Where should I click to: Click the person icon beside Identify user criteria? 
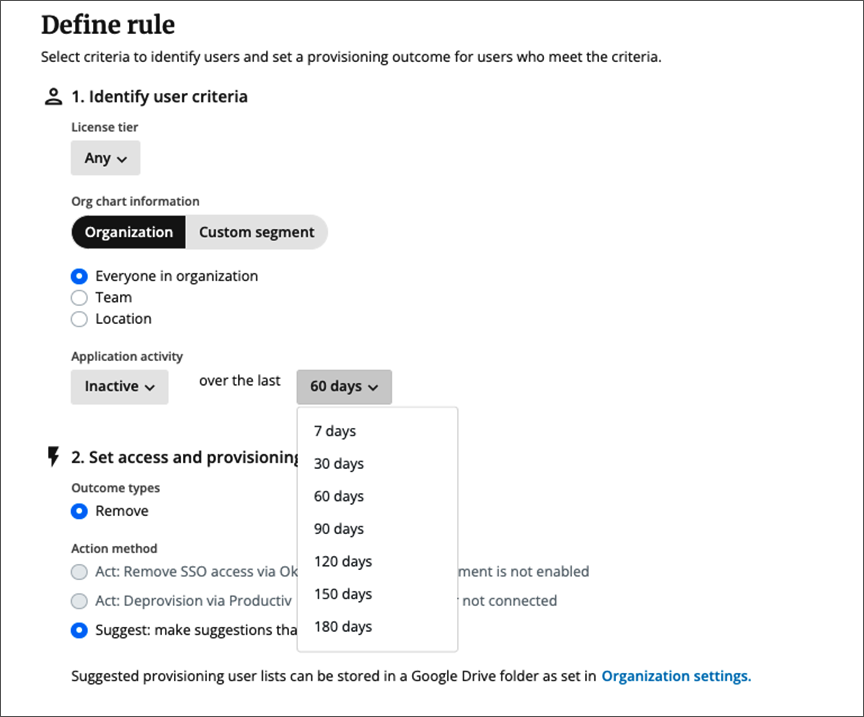(53, 97)
